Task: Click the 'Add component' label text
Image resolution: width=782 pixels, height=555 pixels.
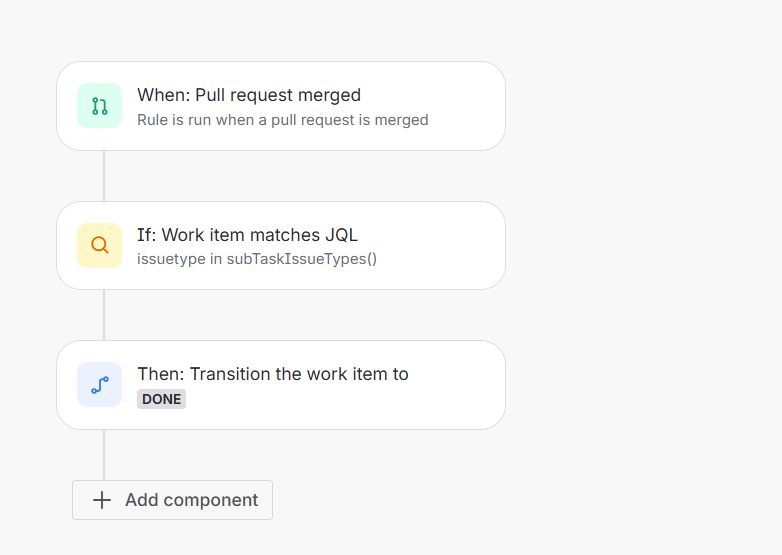Action: pyautogui.click(x=192, y=500)
